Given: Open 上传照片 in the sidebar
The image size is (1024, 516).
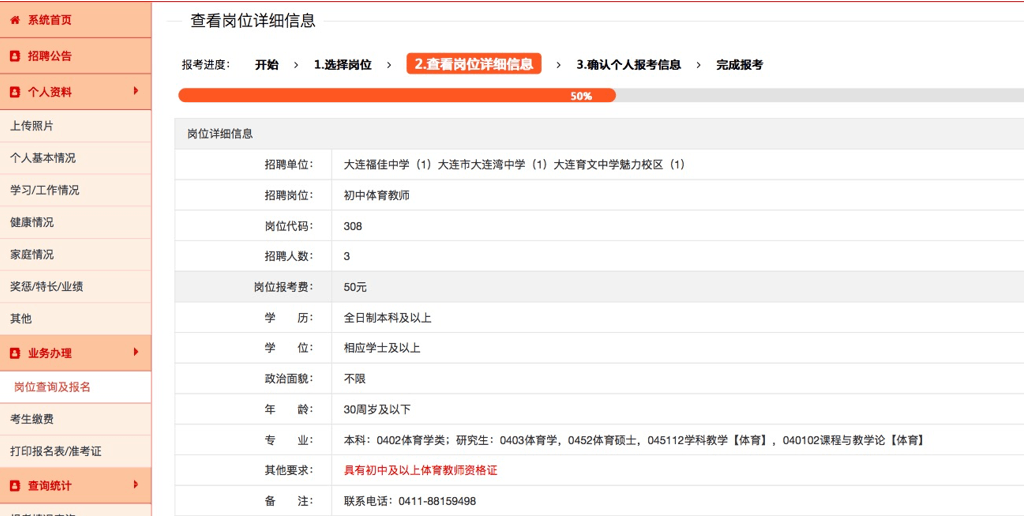Looking at the screenshot, I should click(x=32, y=126).
